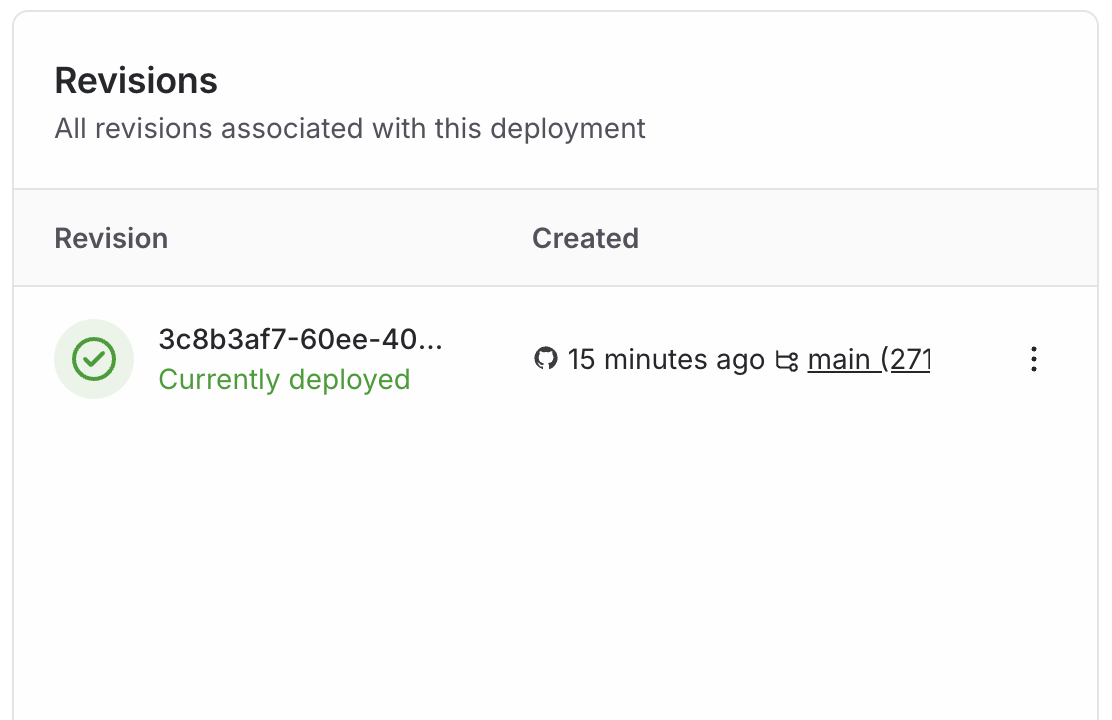
Task: Click the green checkmark status icon
Action: 94,359
